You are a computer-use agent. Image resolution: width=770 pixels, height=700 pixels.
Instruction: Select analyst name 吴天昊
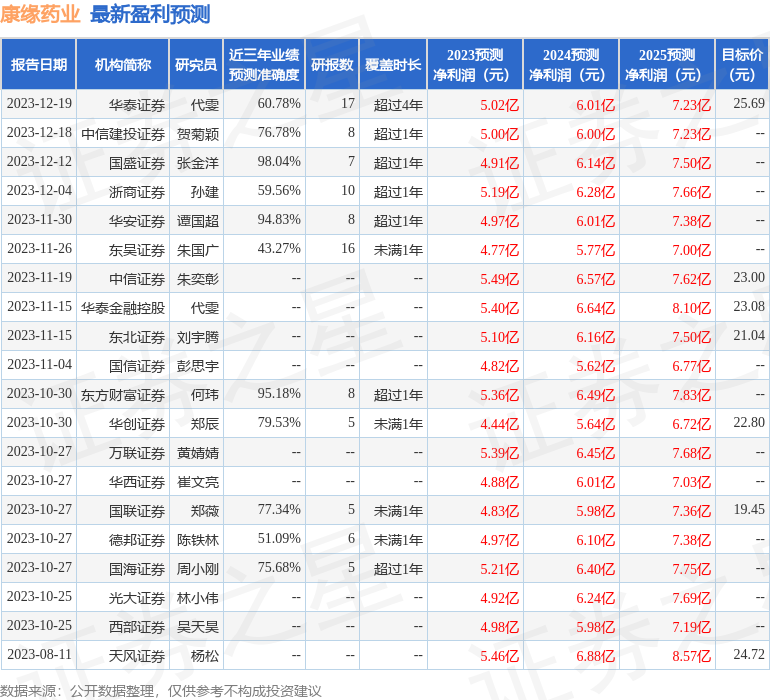[x=198, y=627]
